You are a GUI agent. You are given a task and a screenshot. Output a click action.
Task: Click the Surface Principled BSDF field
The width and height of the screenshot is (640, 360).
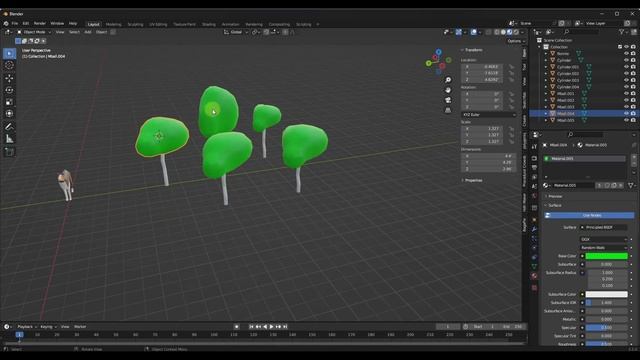coord(604,227)
